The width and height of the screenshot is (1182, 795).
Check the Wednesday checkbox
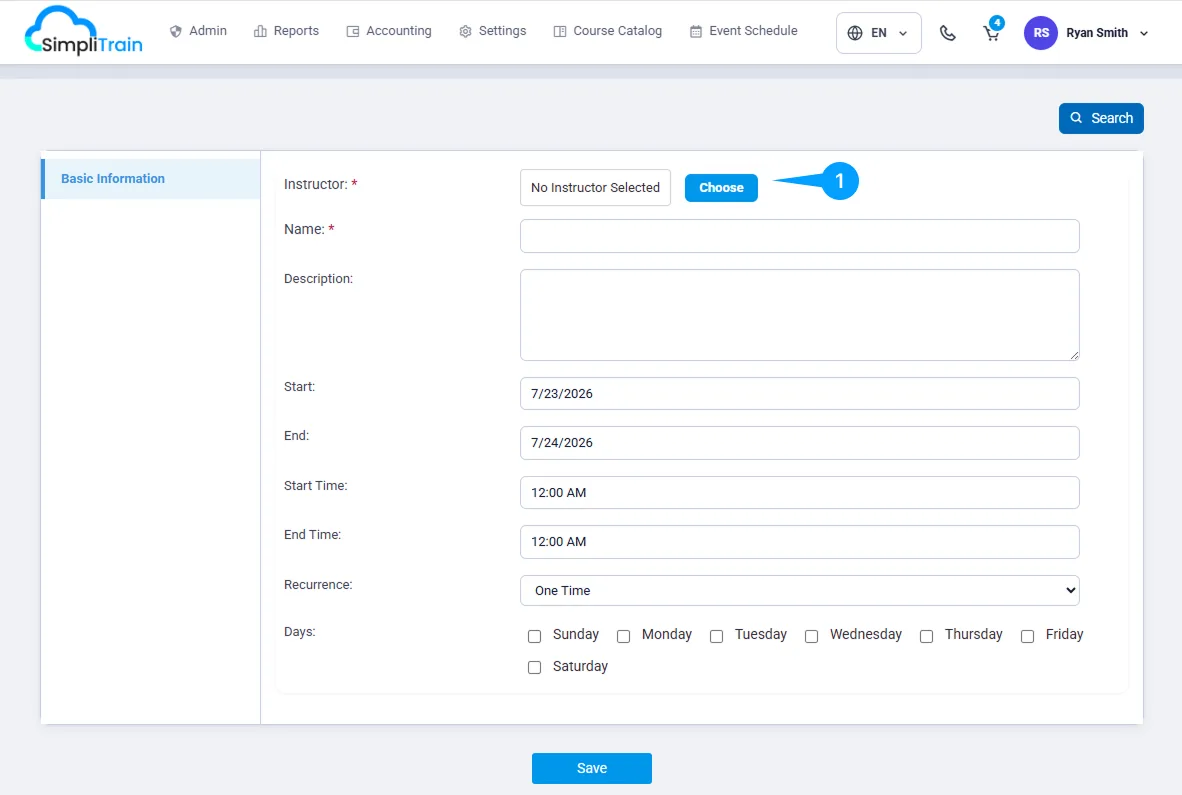point(812,637)
